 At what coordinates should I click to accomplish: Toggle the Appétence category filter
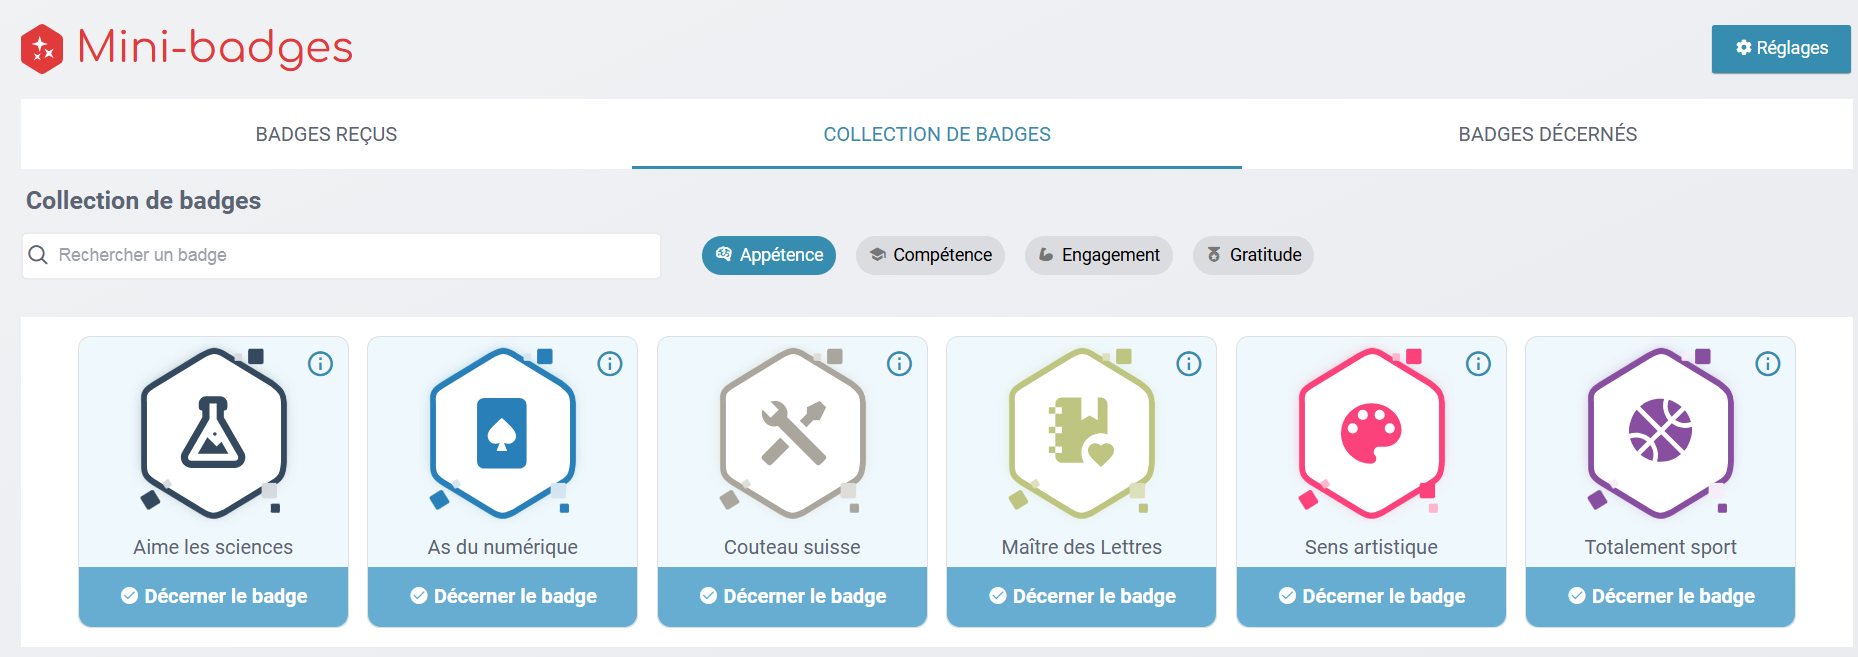(x=768, y=255)
